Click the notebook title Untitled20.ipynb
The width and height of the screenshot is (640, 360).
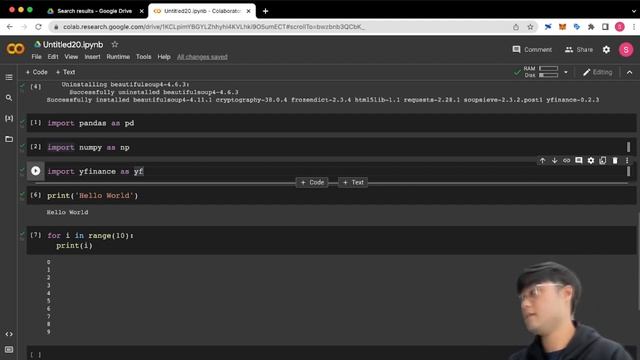point(73,44)
